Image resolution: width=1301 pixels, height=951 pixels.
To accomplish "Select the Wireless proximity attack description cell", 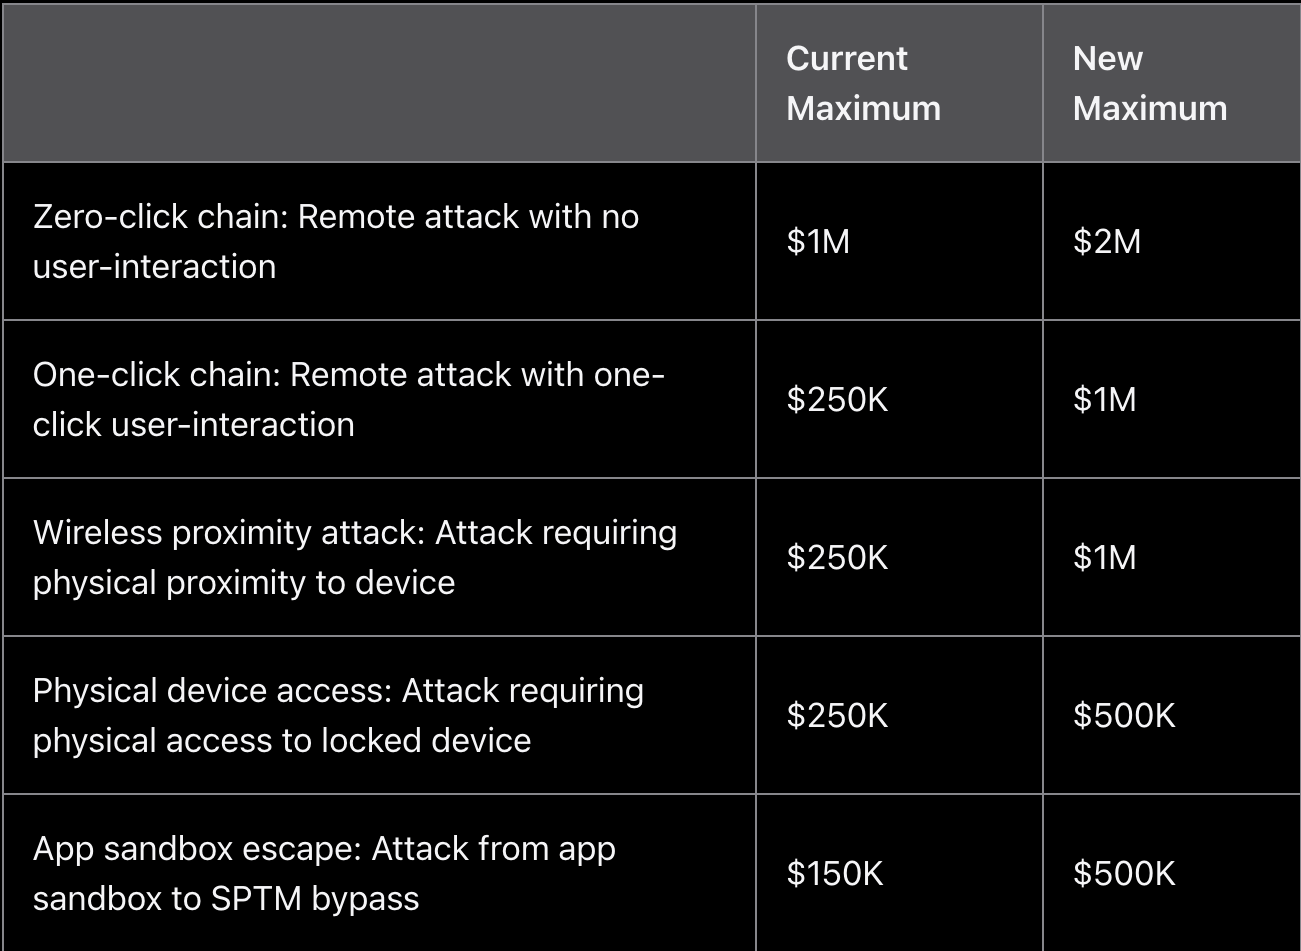I will click(355, 557).
